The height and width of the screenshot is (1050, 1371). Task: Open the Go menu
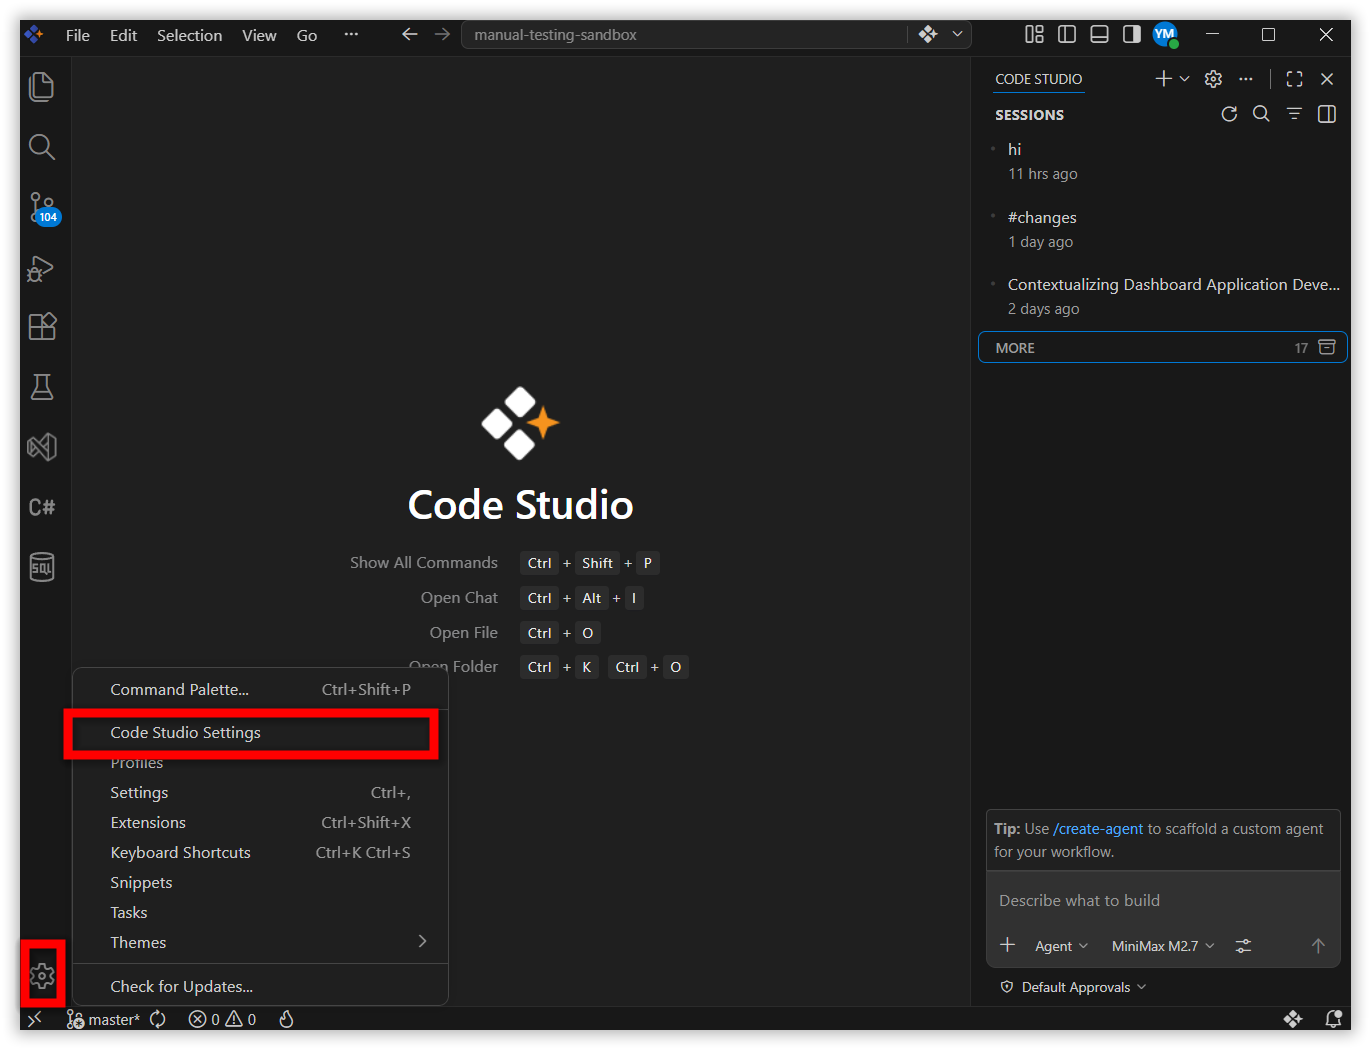tap(307, 35)
